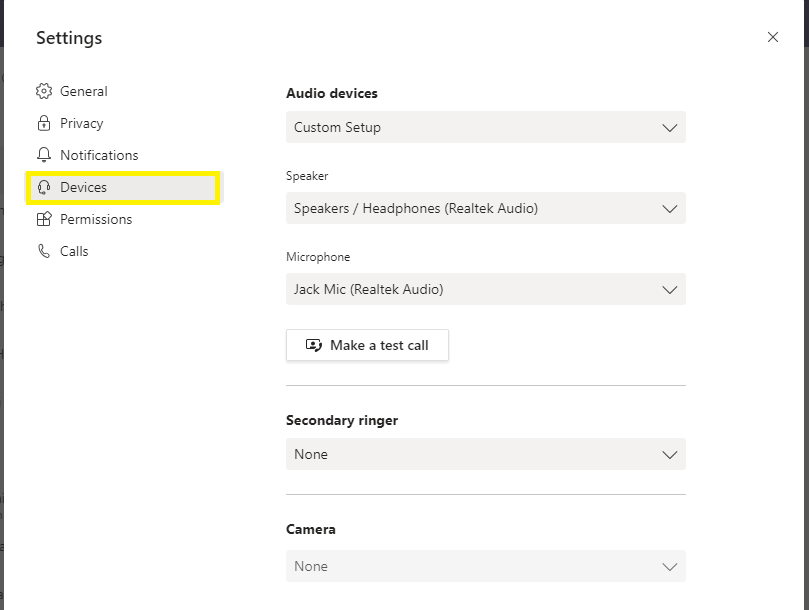Viewport: 809px width, 610px height.
Task: Switch to Privacy settings
Action: [82, 123]
